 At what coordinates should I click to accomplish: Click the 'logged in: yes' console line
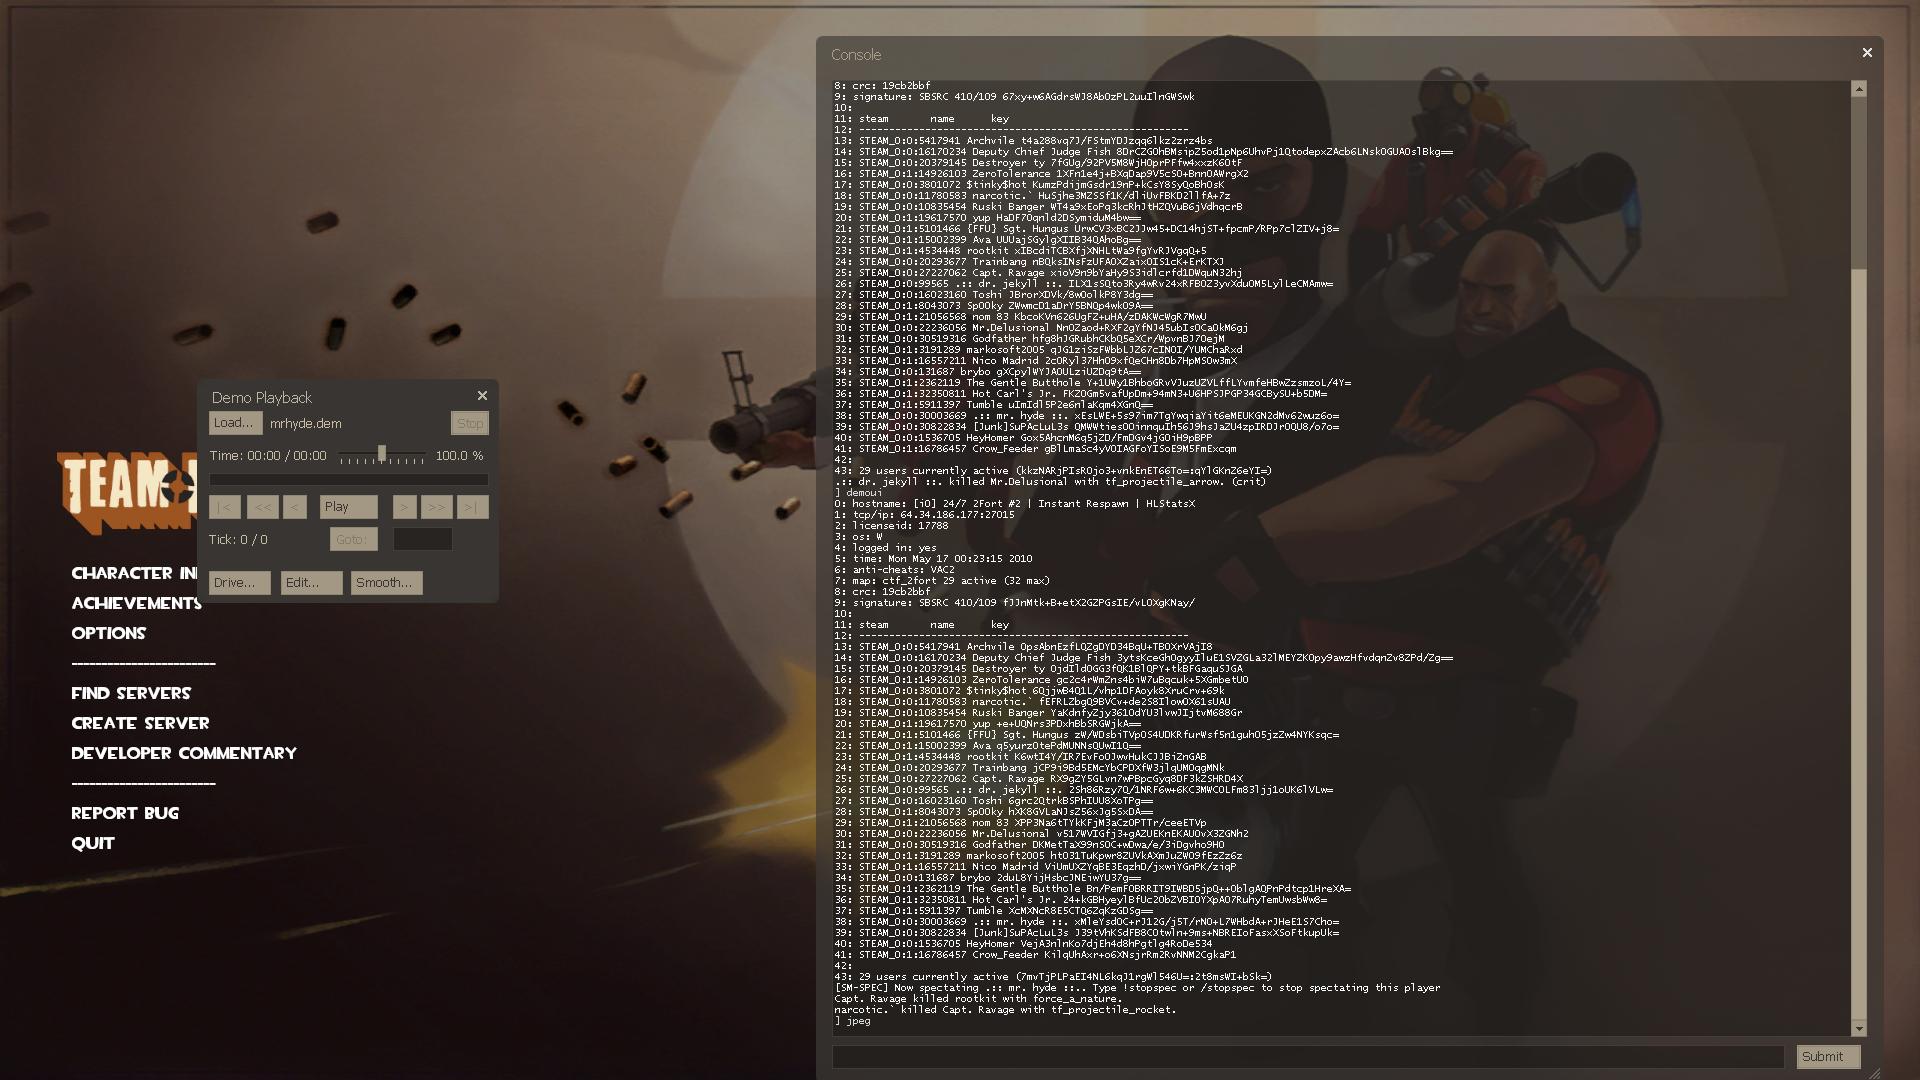point(886,548)
